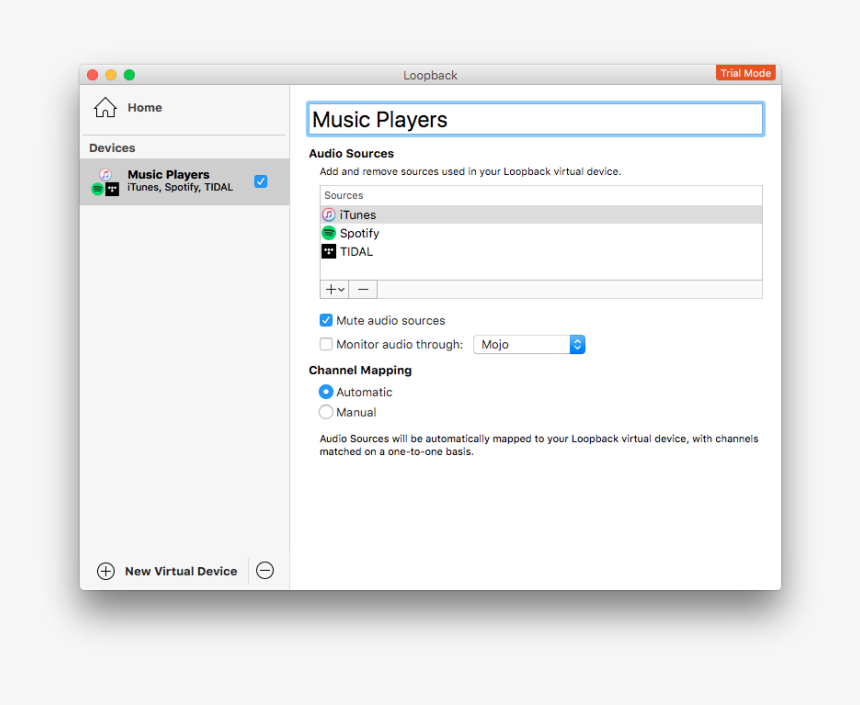
Task: Select Automatic channel mapping
Action: click(x=326, y=392)
